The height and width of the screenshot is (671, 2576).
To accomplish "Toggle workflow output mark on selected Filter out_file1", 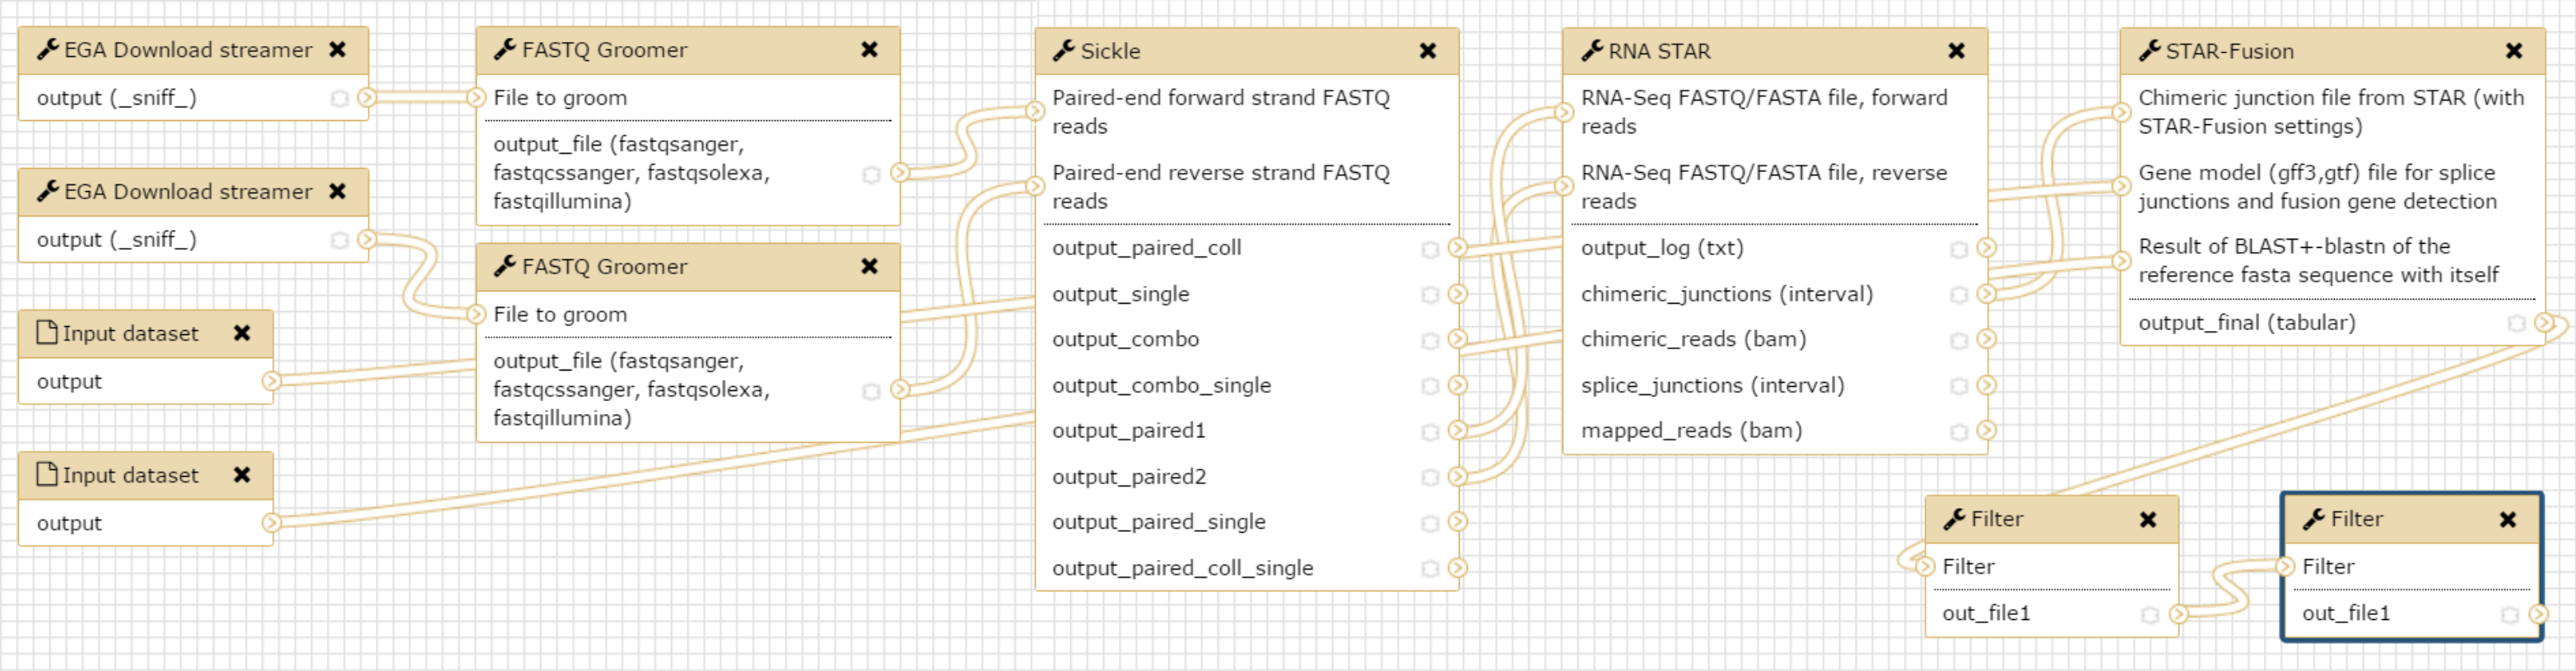I will pos(2509,615).
